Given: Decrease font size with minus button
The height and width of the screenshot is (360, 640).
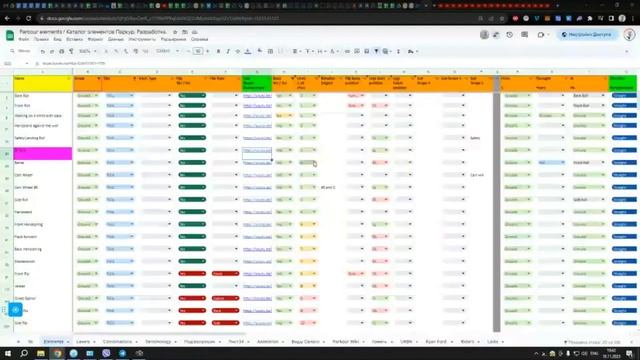Looking at the screenshot, I should tap(188, 51).
